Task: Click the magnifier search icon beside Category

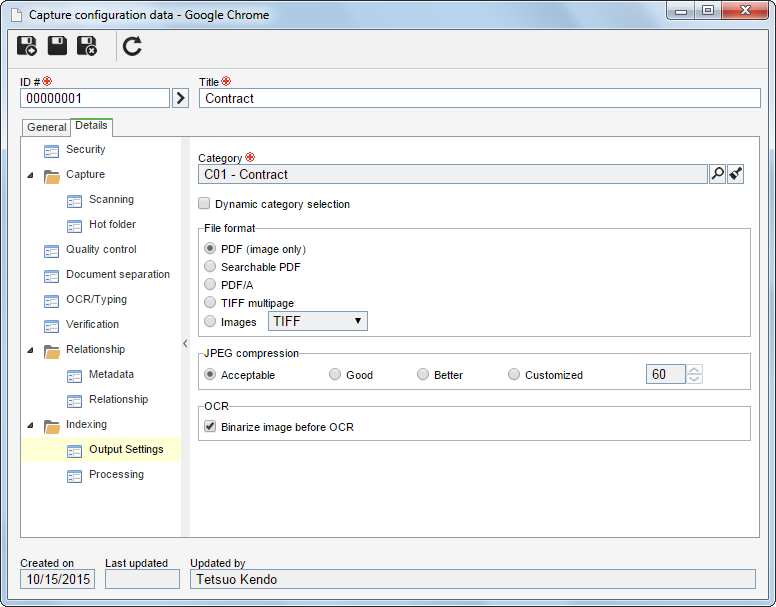Action: (717, 174)
